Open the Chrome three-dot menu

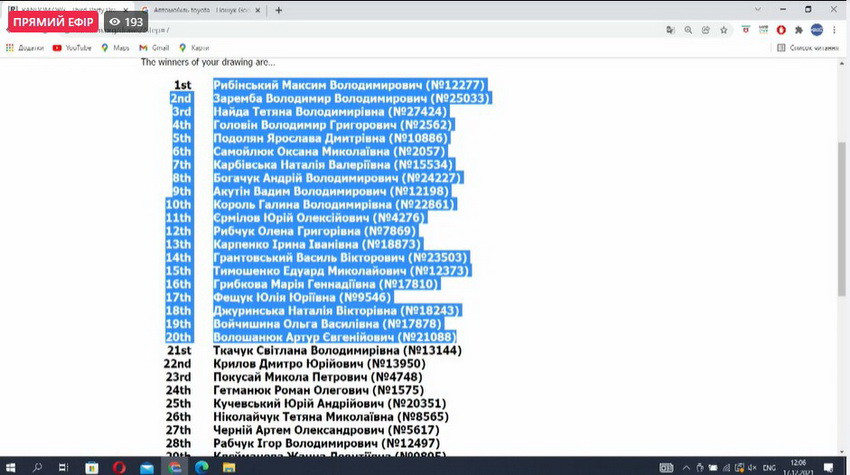coord(834,30)
